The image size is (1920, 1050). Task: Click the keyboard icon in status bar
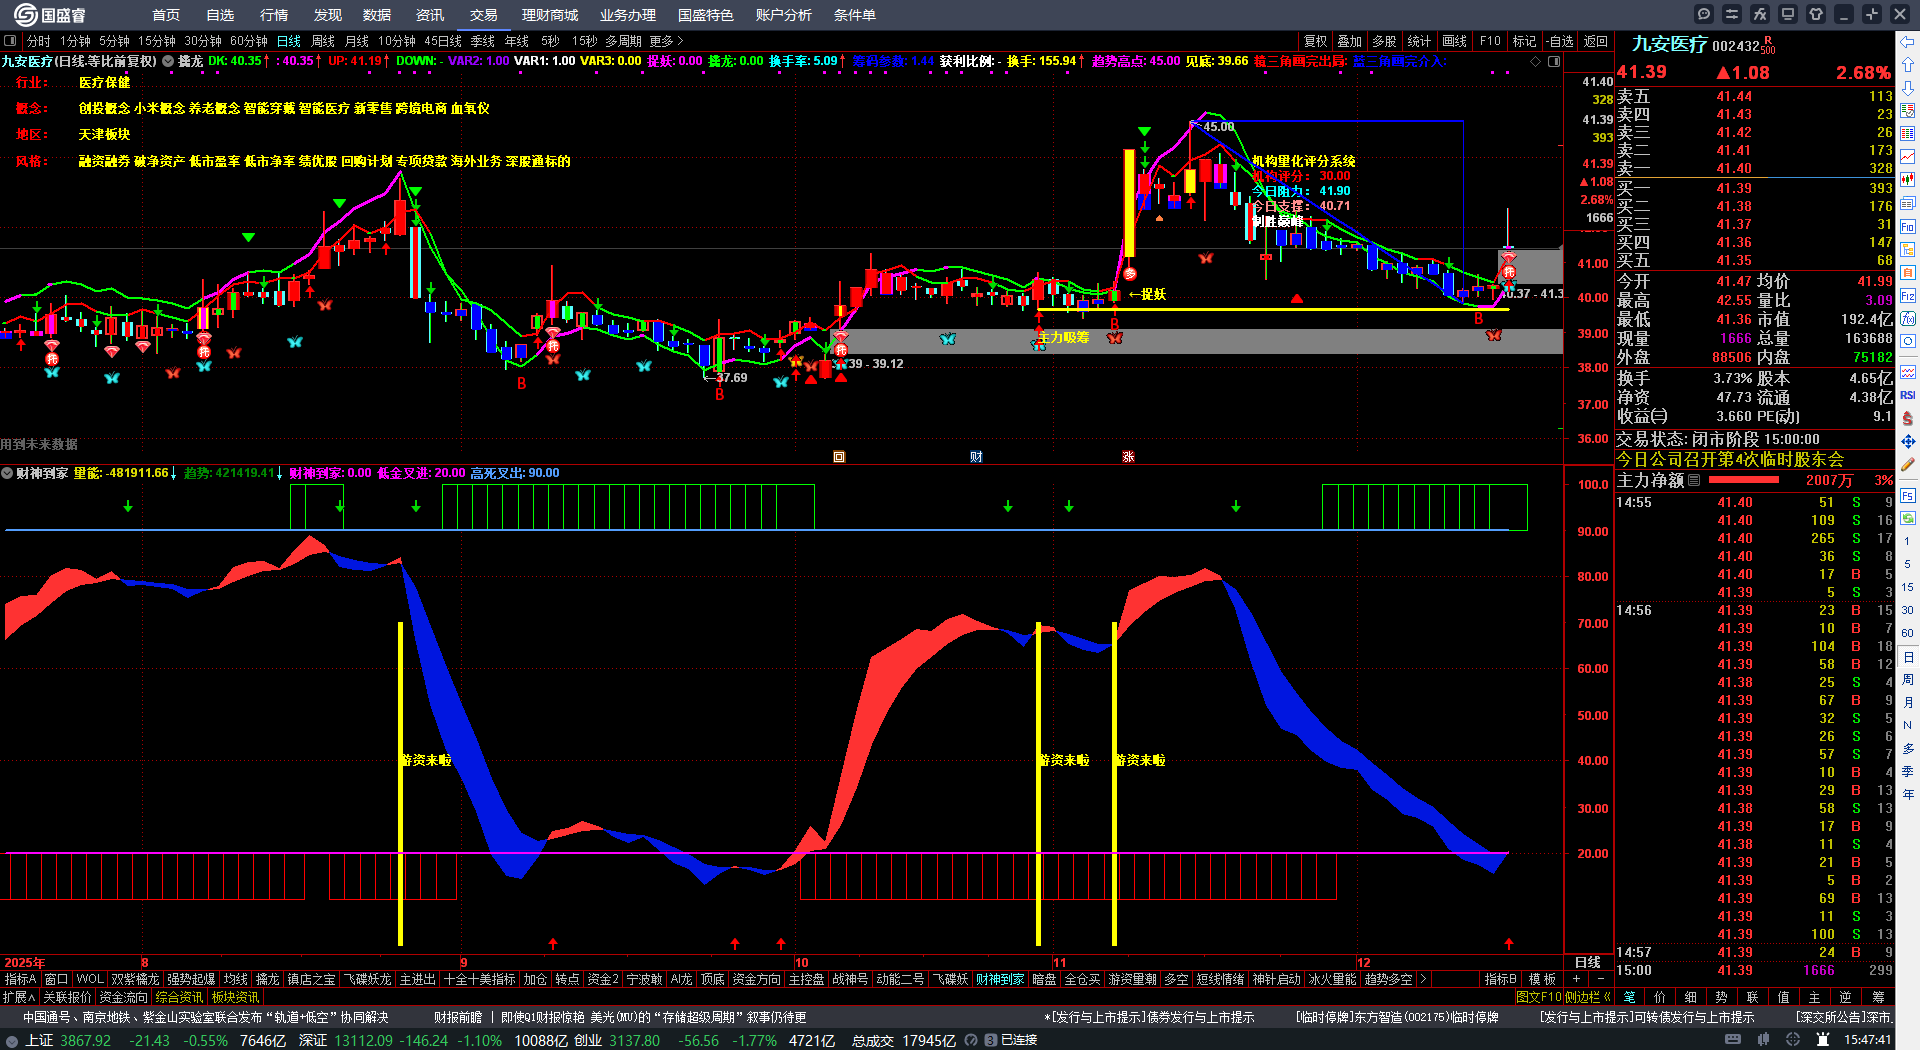click(x=1732, y=1040)
